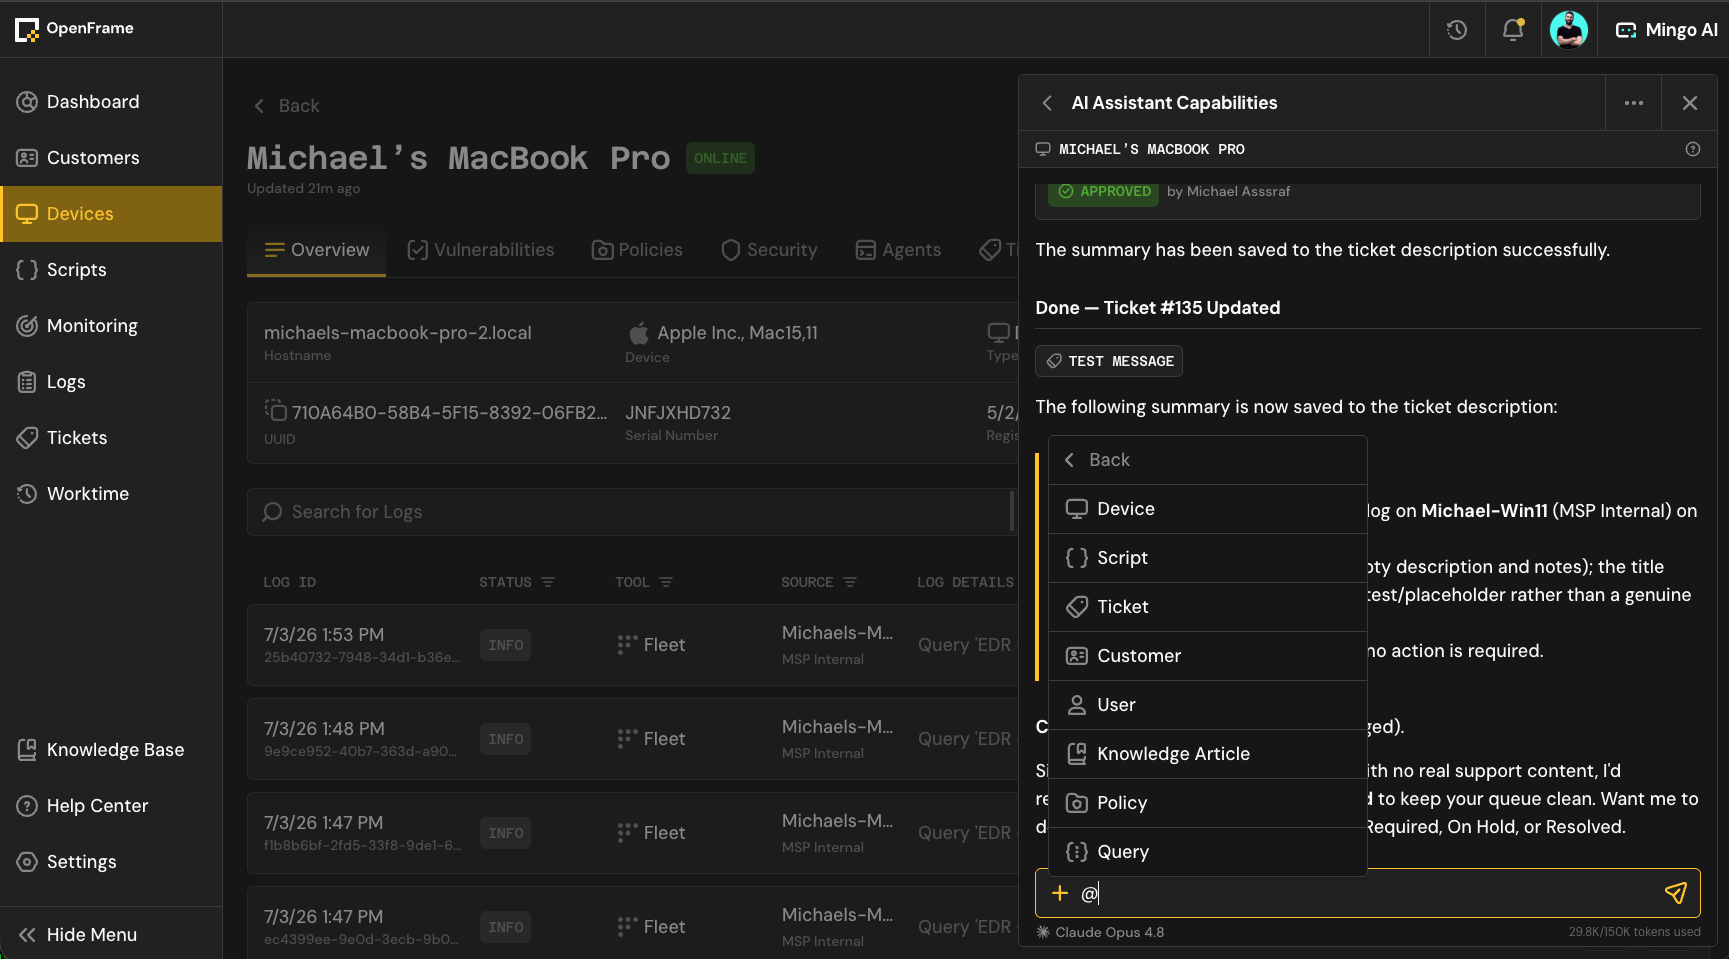This screenshot has height=959, width=1729.
Task: Click the APPROVED status badge
Action: [x=1105, y=191]
